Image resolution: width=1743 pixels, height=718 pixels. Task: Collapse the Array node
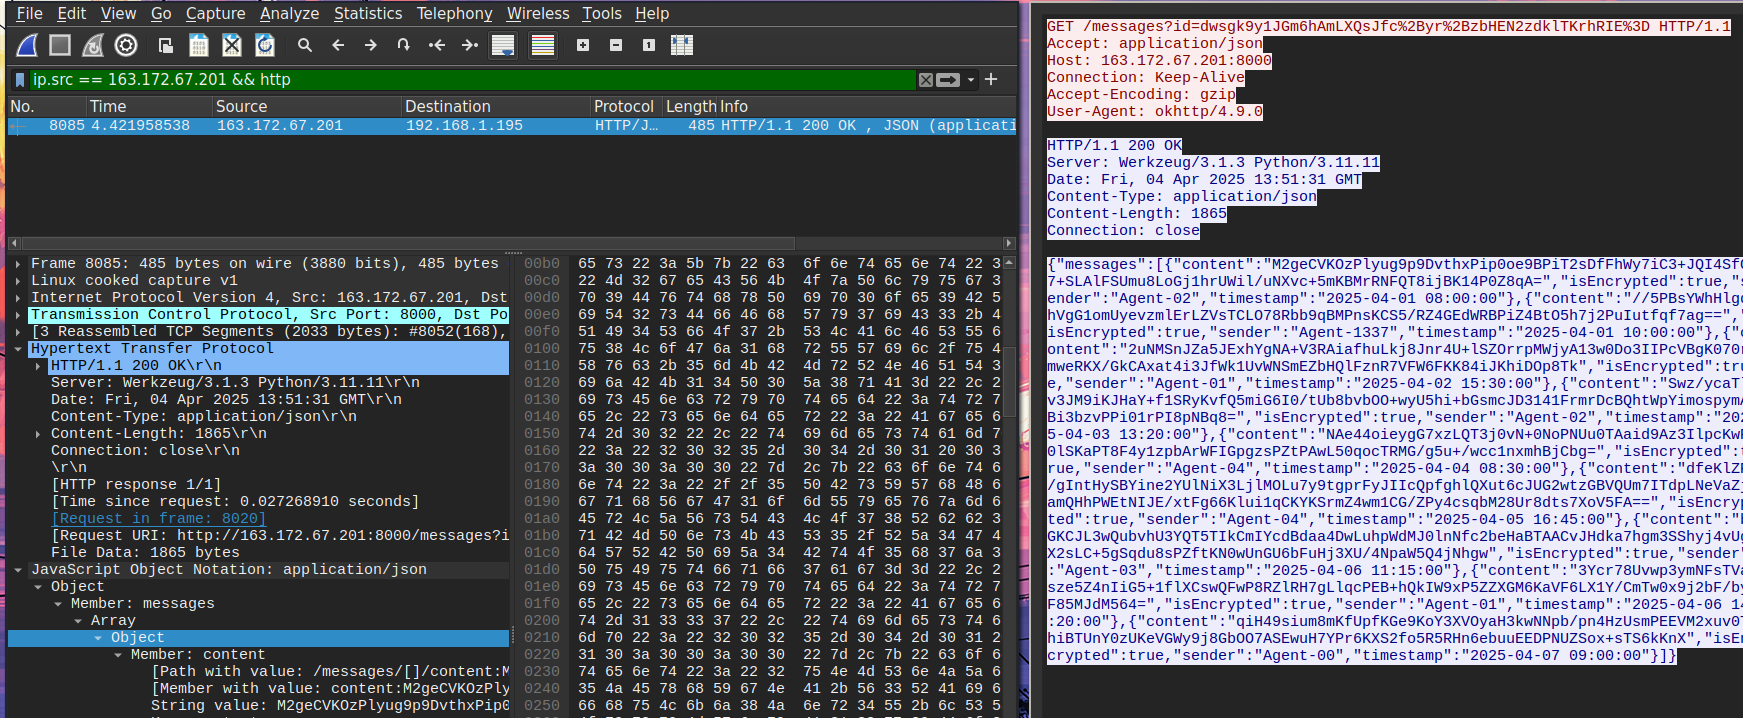coord(78,621)
